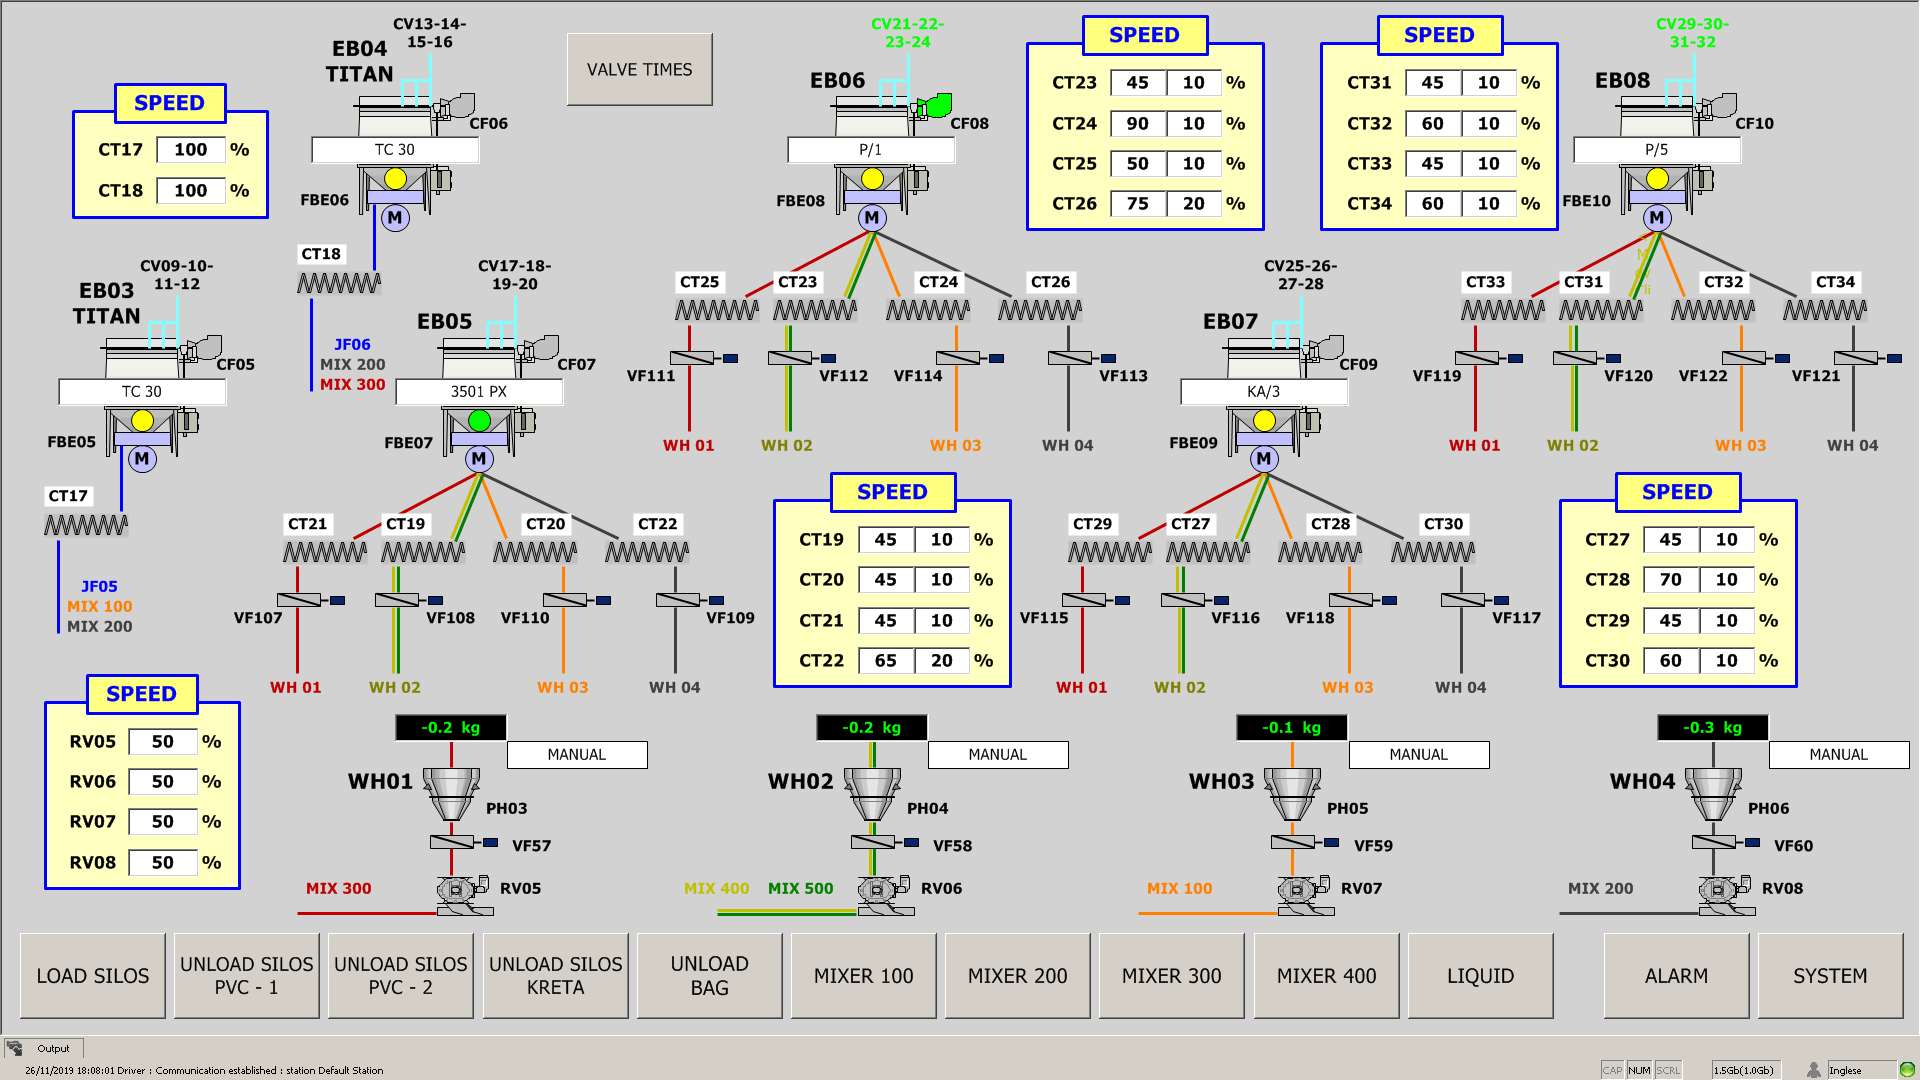Click the CF10 fan icon near EB08

[1721, 106]
